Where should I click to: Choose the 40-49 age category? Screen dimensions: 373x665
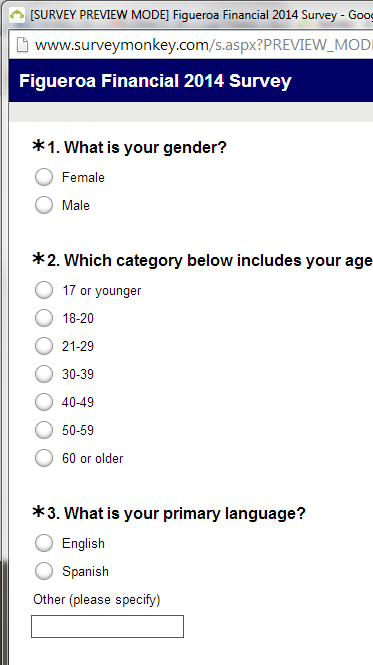tap(44, 402)
